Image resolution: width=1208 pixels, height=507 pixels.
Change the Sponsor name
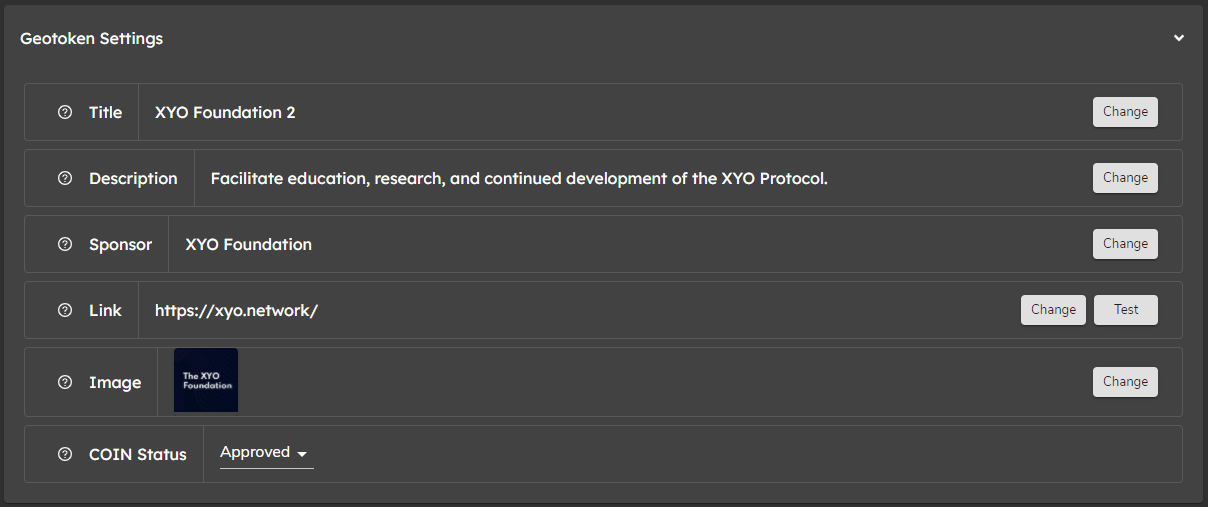[1125, 244]
